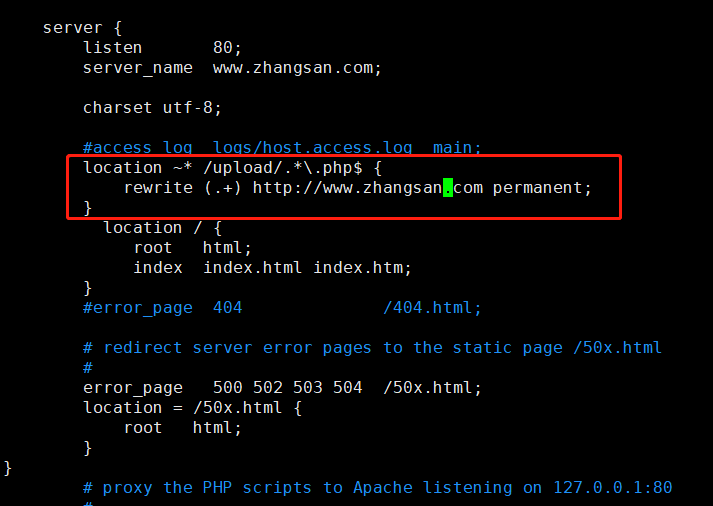The width and height of the screenshot is (713, 506).
Task: Click the 'rewrite' keyword
Action: 158,188
